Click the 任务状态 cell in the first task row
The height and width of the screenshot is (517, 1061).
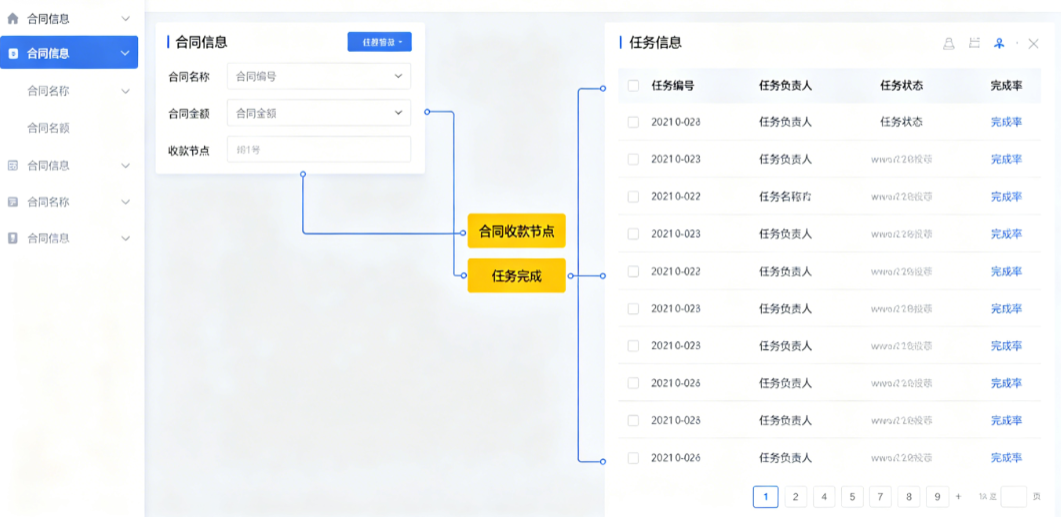click(901, 122)
